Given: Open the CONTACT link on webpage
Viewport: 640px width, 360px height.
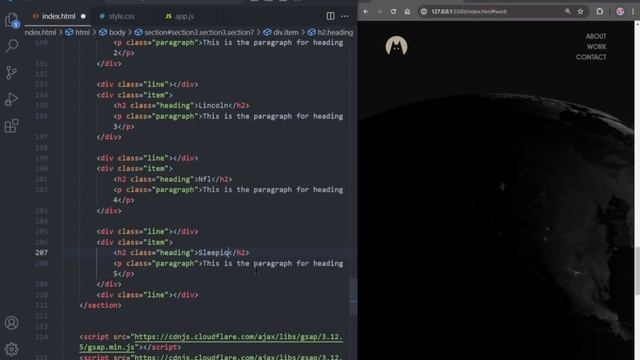Looking at the screenshot, I should 591,57.
